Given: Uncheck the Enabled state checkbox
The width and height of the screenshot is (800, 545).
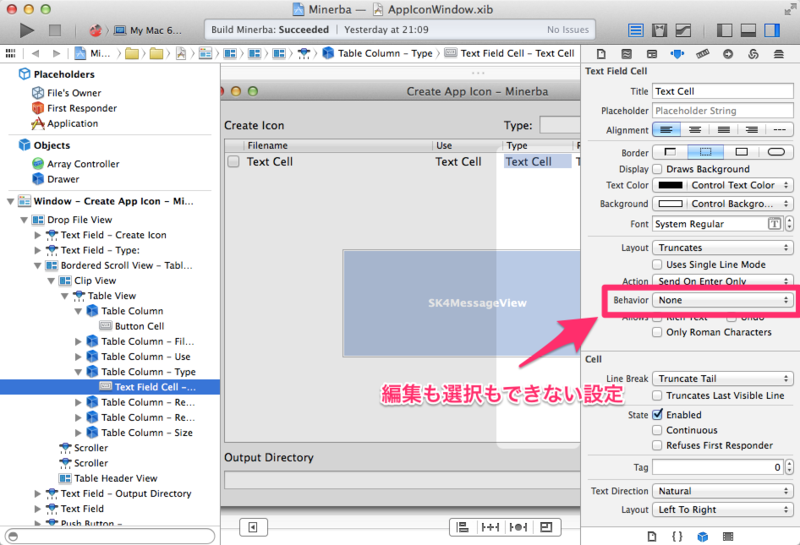Looking at the screenshot, I should pyautogui.click(x=658, y=414).
